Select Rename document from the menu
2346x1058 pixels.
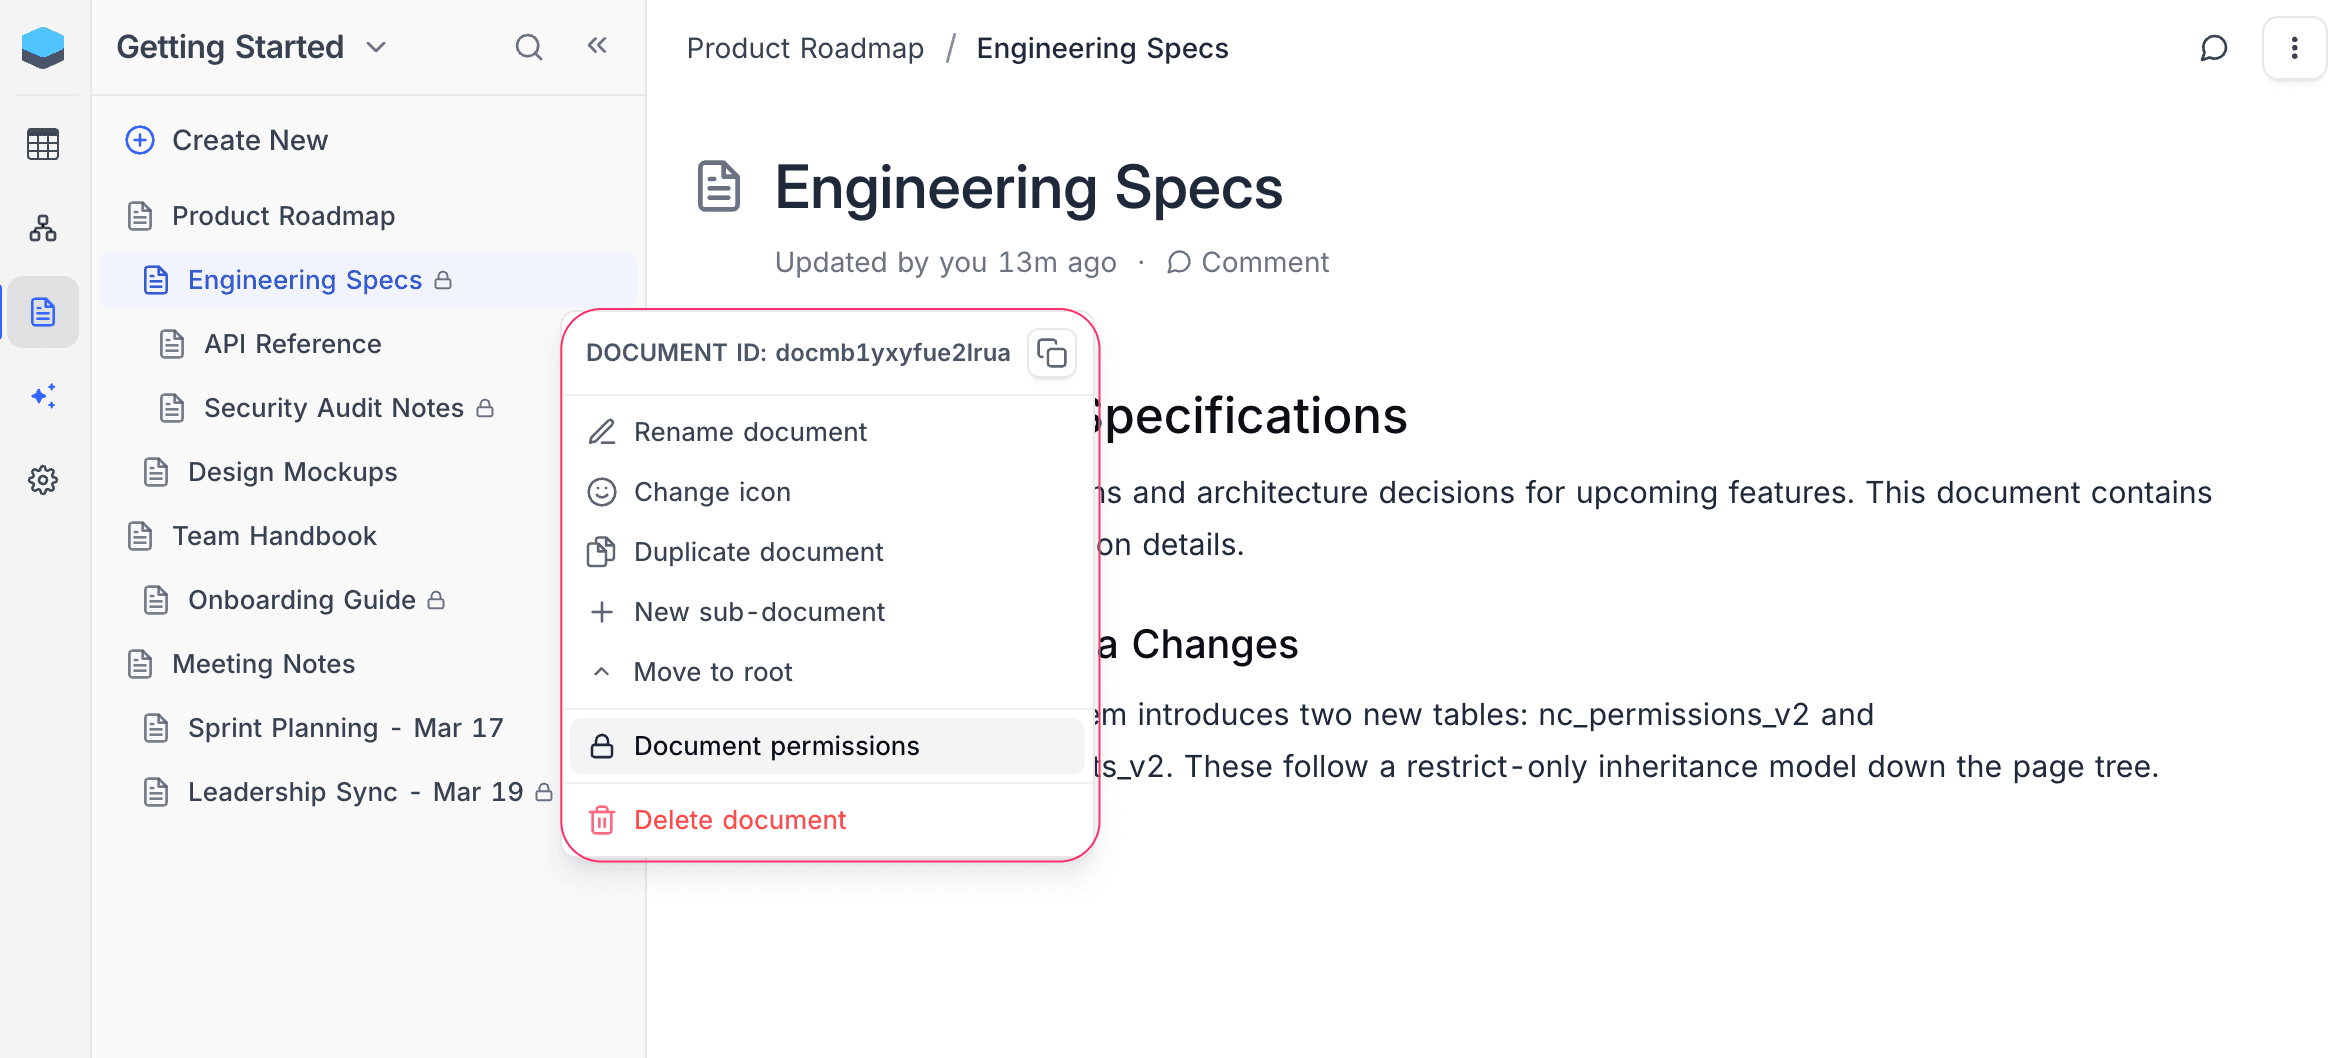[x=750, y=431]
